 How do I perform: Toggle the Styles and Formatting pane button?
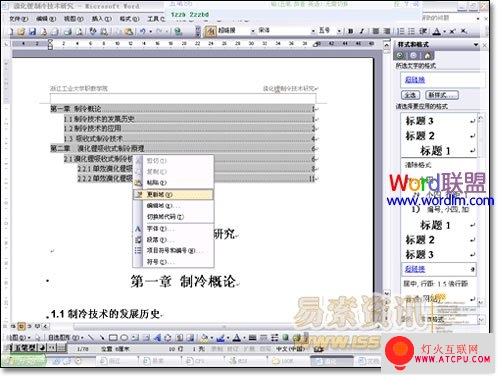[211, 31]
